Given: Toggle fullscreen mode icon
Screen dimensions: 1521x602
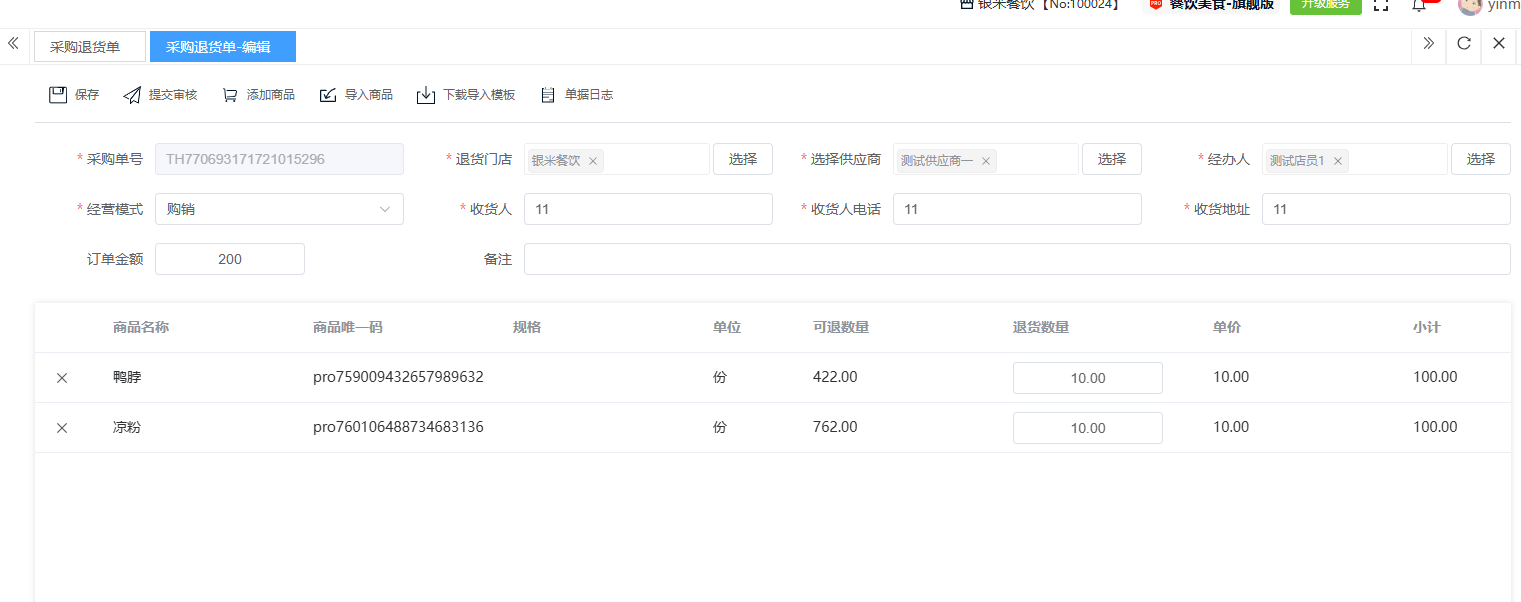Looking at the screenshot, I should click(x=1381, y=5).
